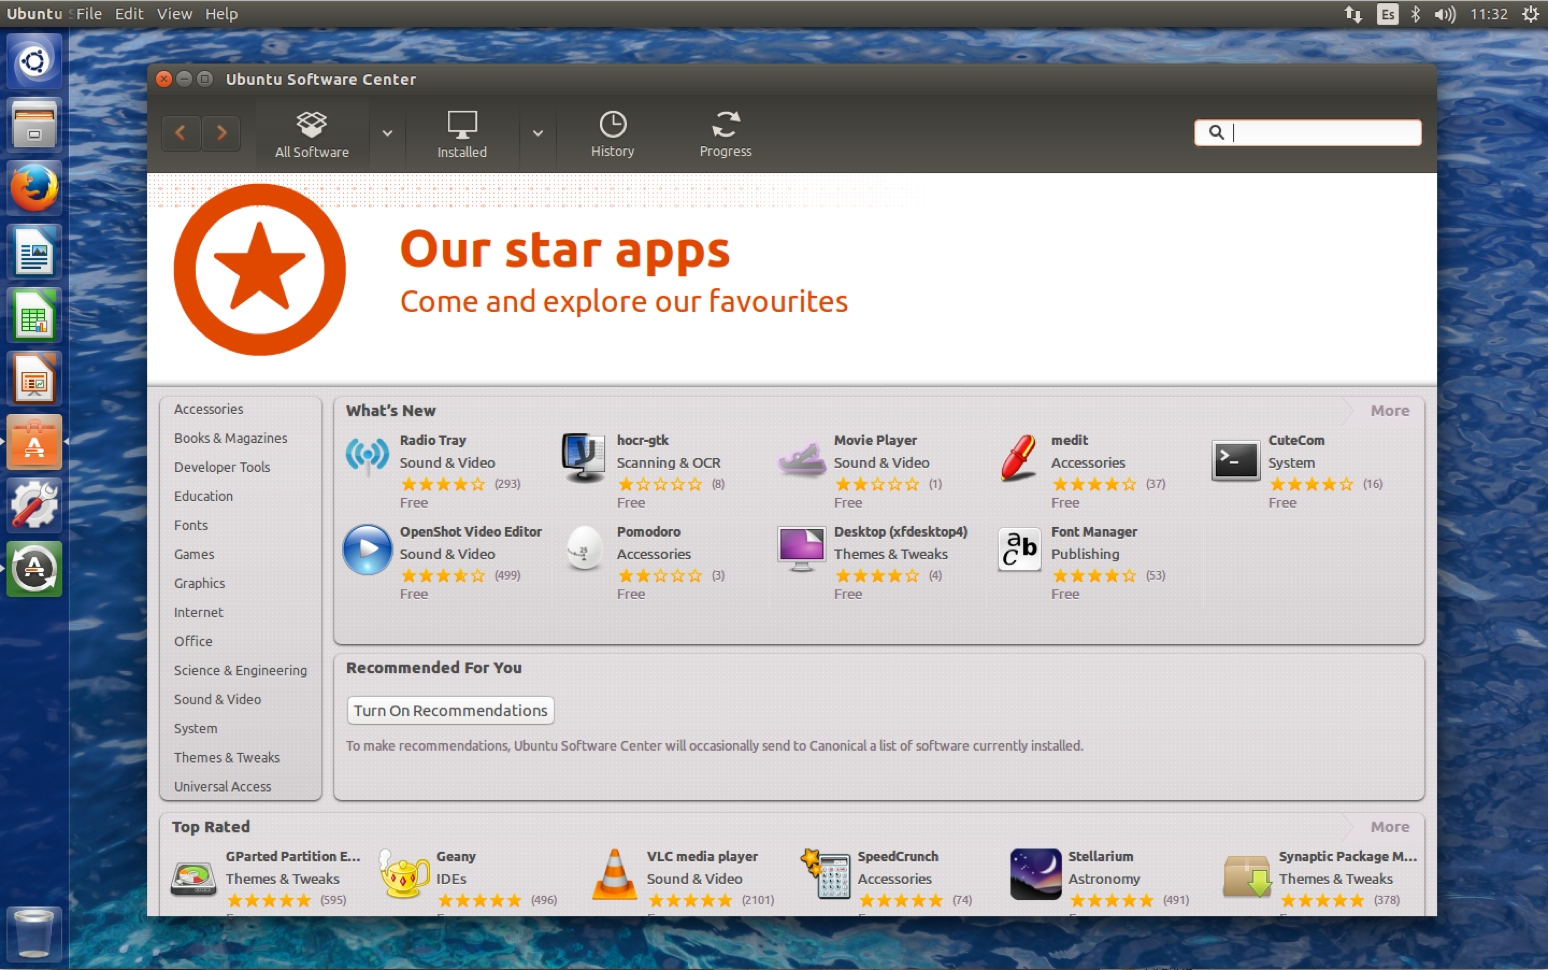Click More link in What's New section
Screen dimensions: 1548x970
[x=1389, y=411]
